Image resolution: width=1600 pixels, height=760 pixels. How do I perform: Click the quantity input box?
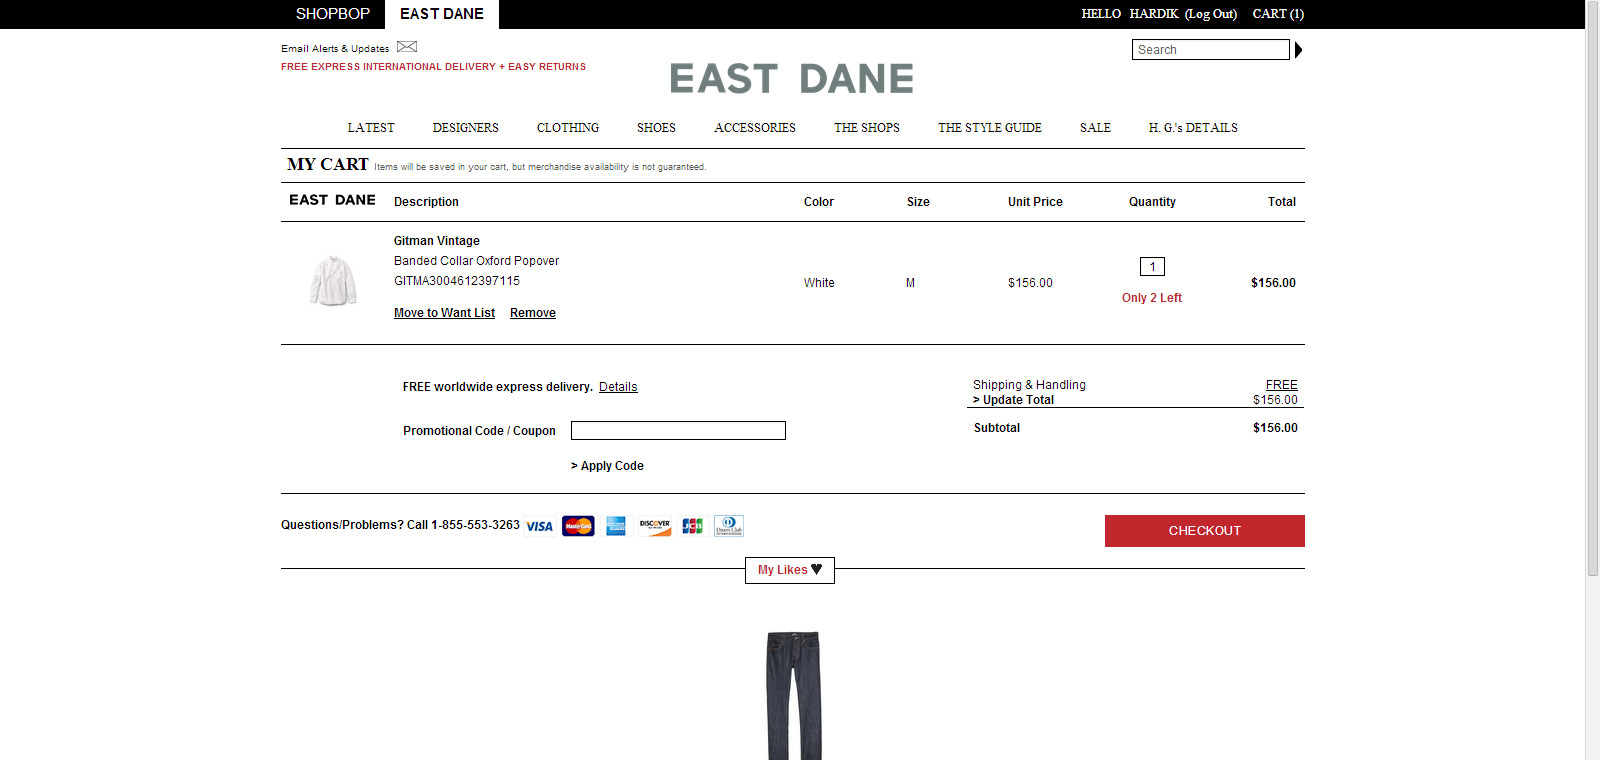pos(1152,267)
